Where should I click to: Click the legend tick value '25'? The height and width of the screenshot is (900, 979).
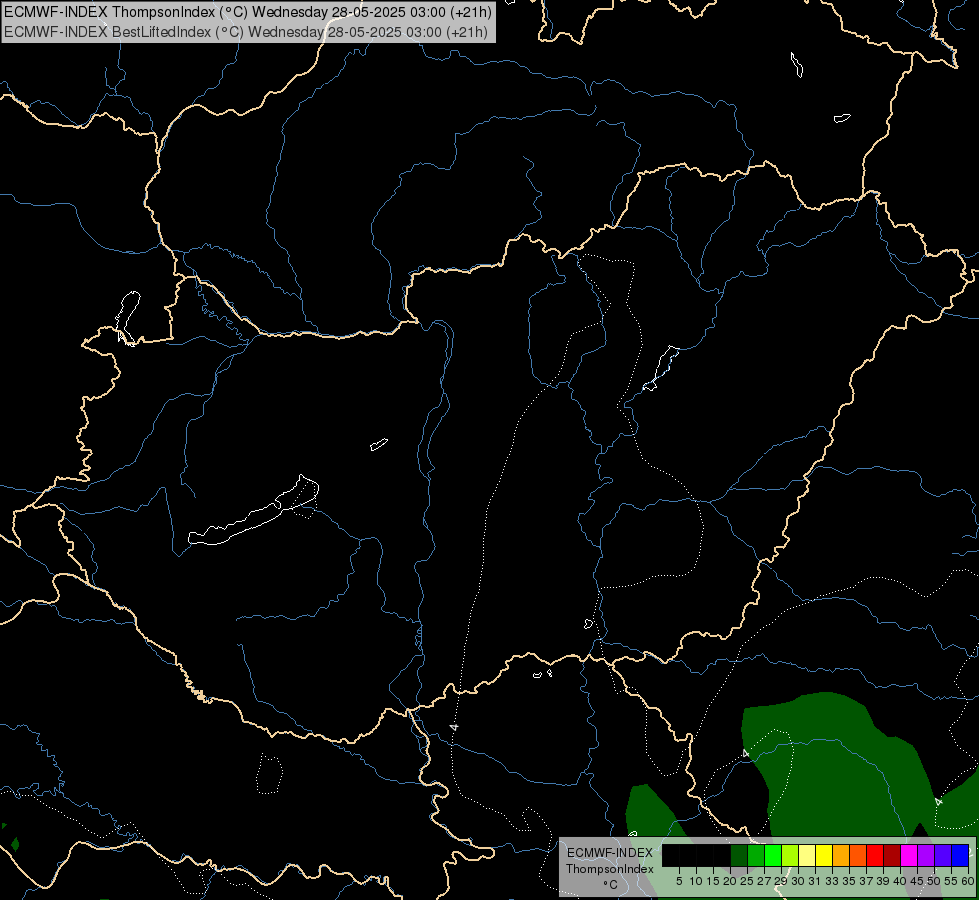tap(747, 881)
